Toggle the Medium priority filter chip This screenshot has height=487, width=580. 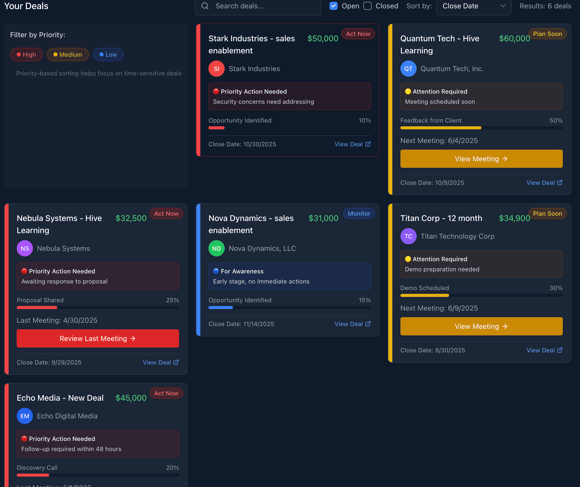[68, 55]
